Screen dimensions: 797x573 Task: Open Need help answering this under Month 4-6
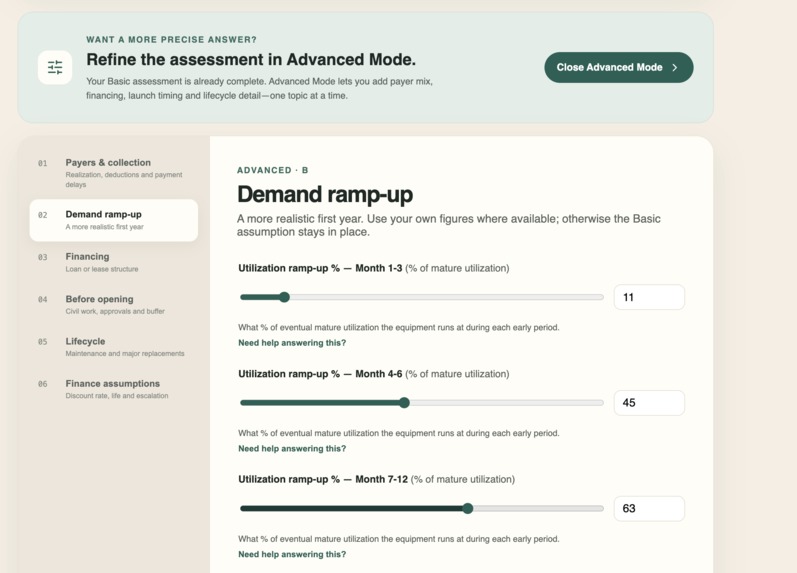(x=292, y=448)
